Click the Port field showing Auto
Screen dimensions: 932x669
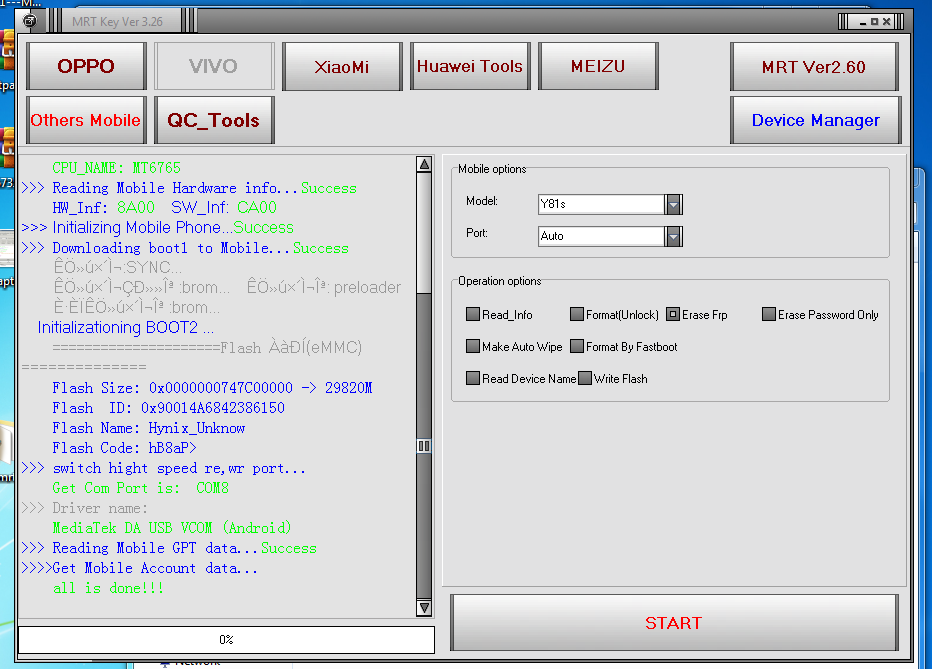tap(601, 236)
